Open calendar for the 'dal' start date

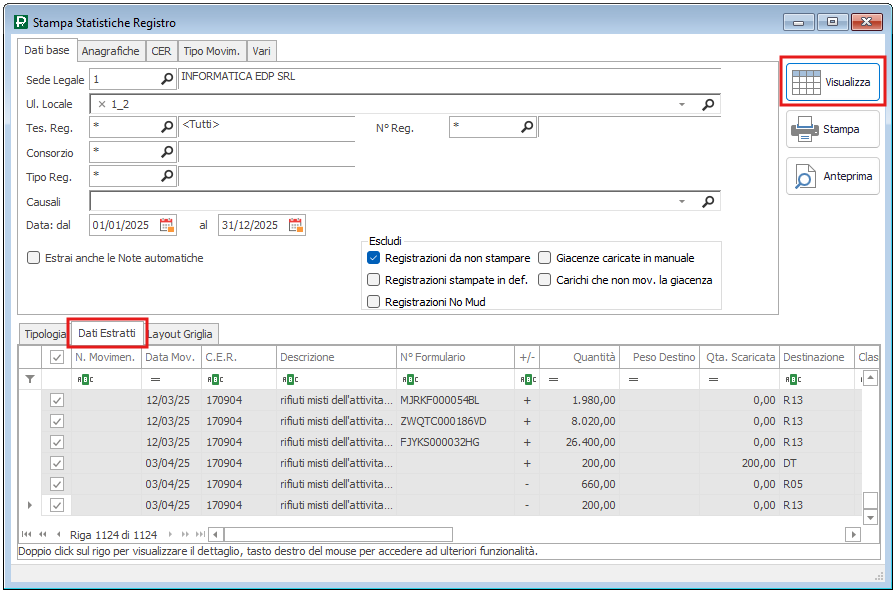(x=167, y=225)
